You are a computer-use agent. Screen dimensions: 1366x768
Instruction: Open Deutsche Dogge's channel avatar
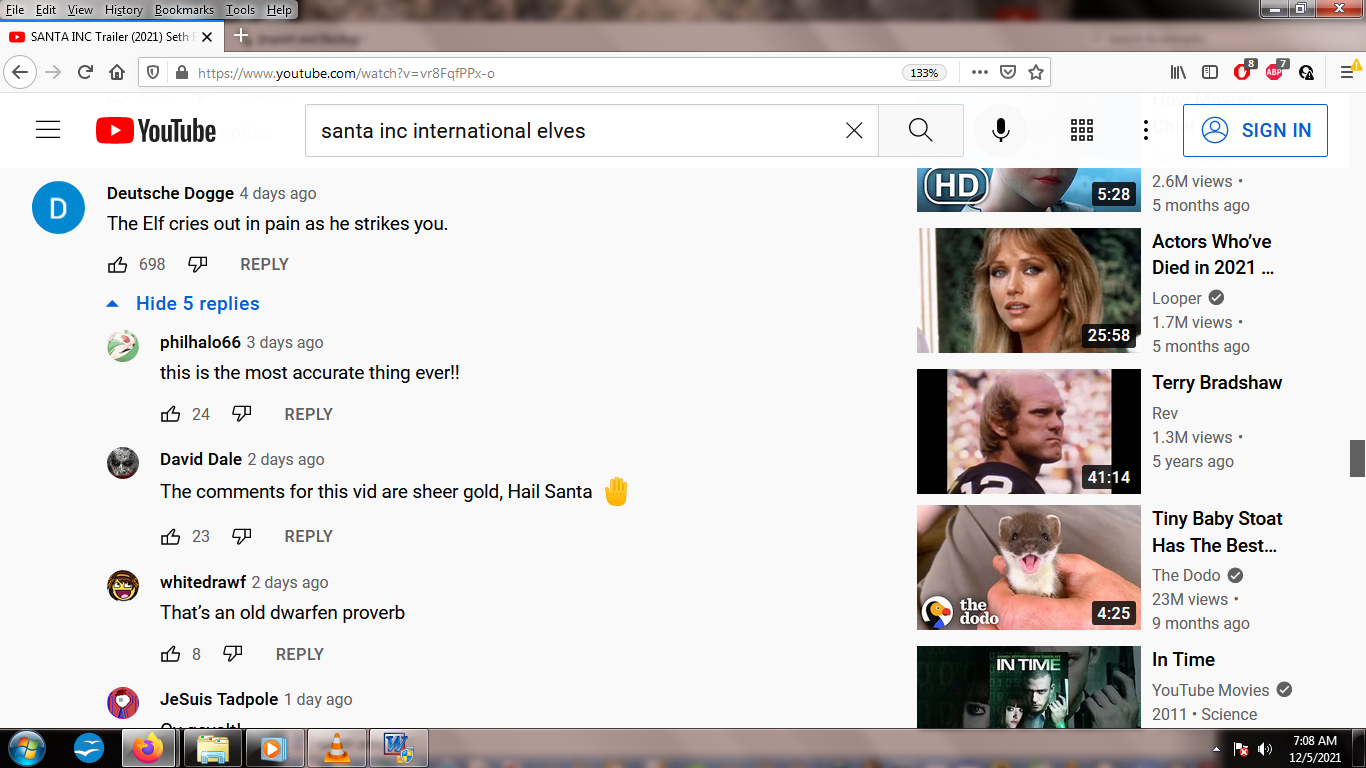58,208
